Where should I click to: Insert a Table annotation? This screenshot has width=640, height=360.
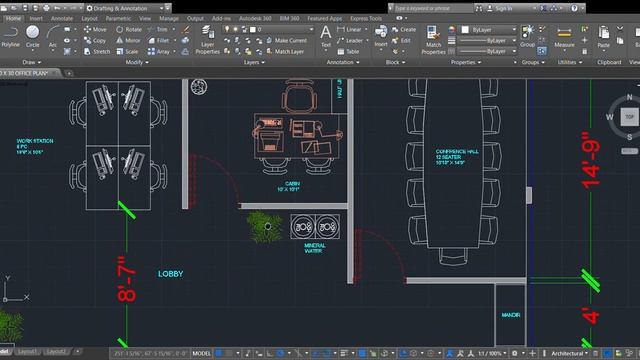coord(348,51)
